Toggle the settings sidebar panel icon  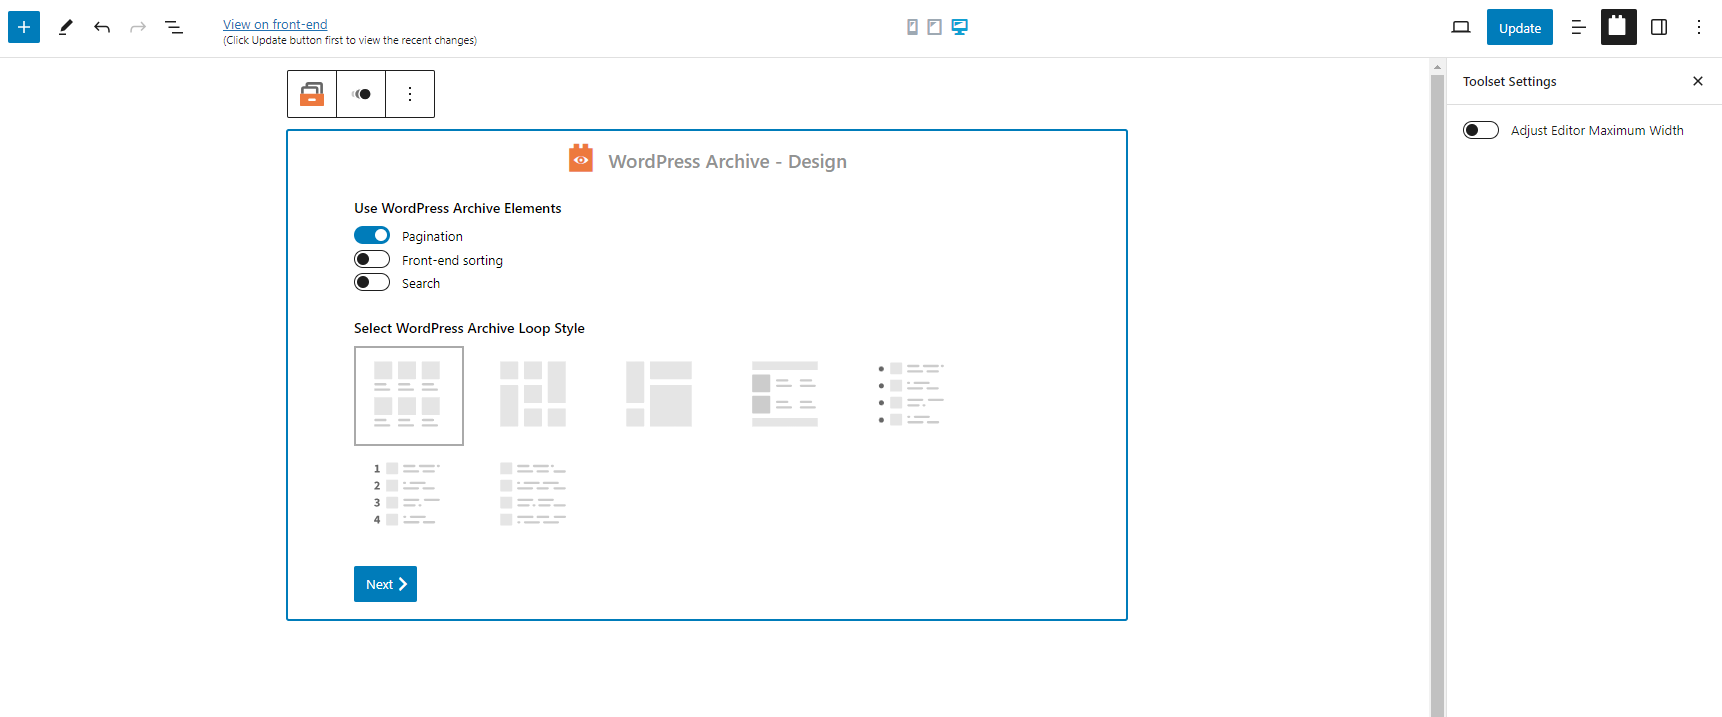tap(1659, 27)
